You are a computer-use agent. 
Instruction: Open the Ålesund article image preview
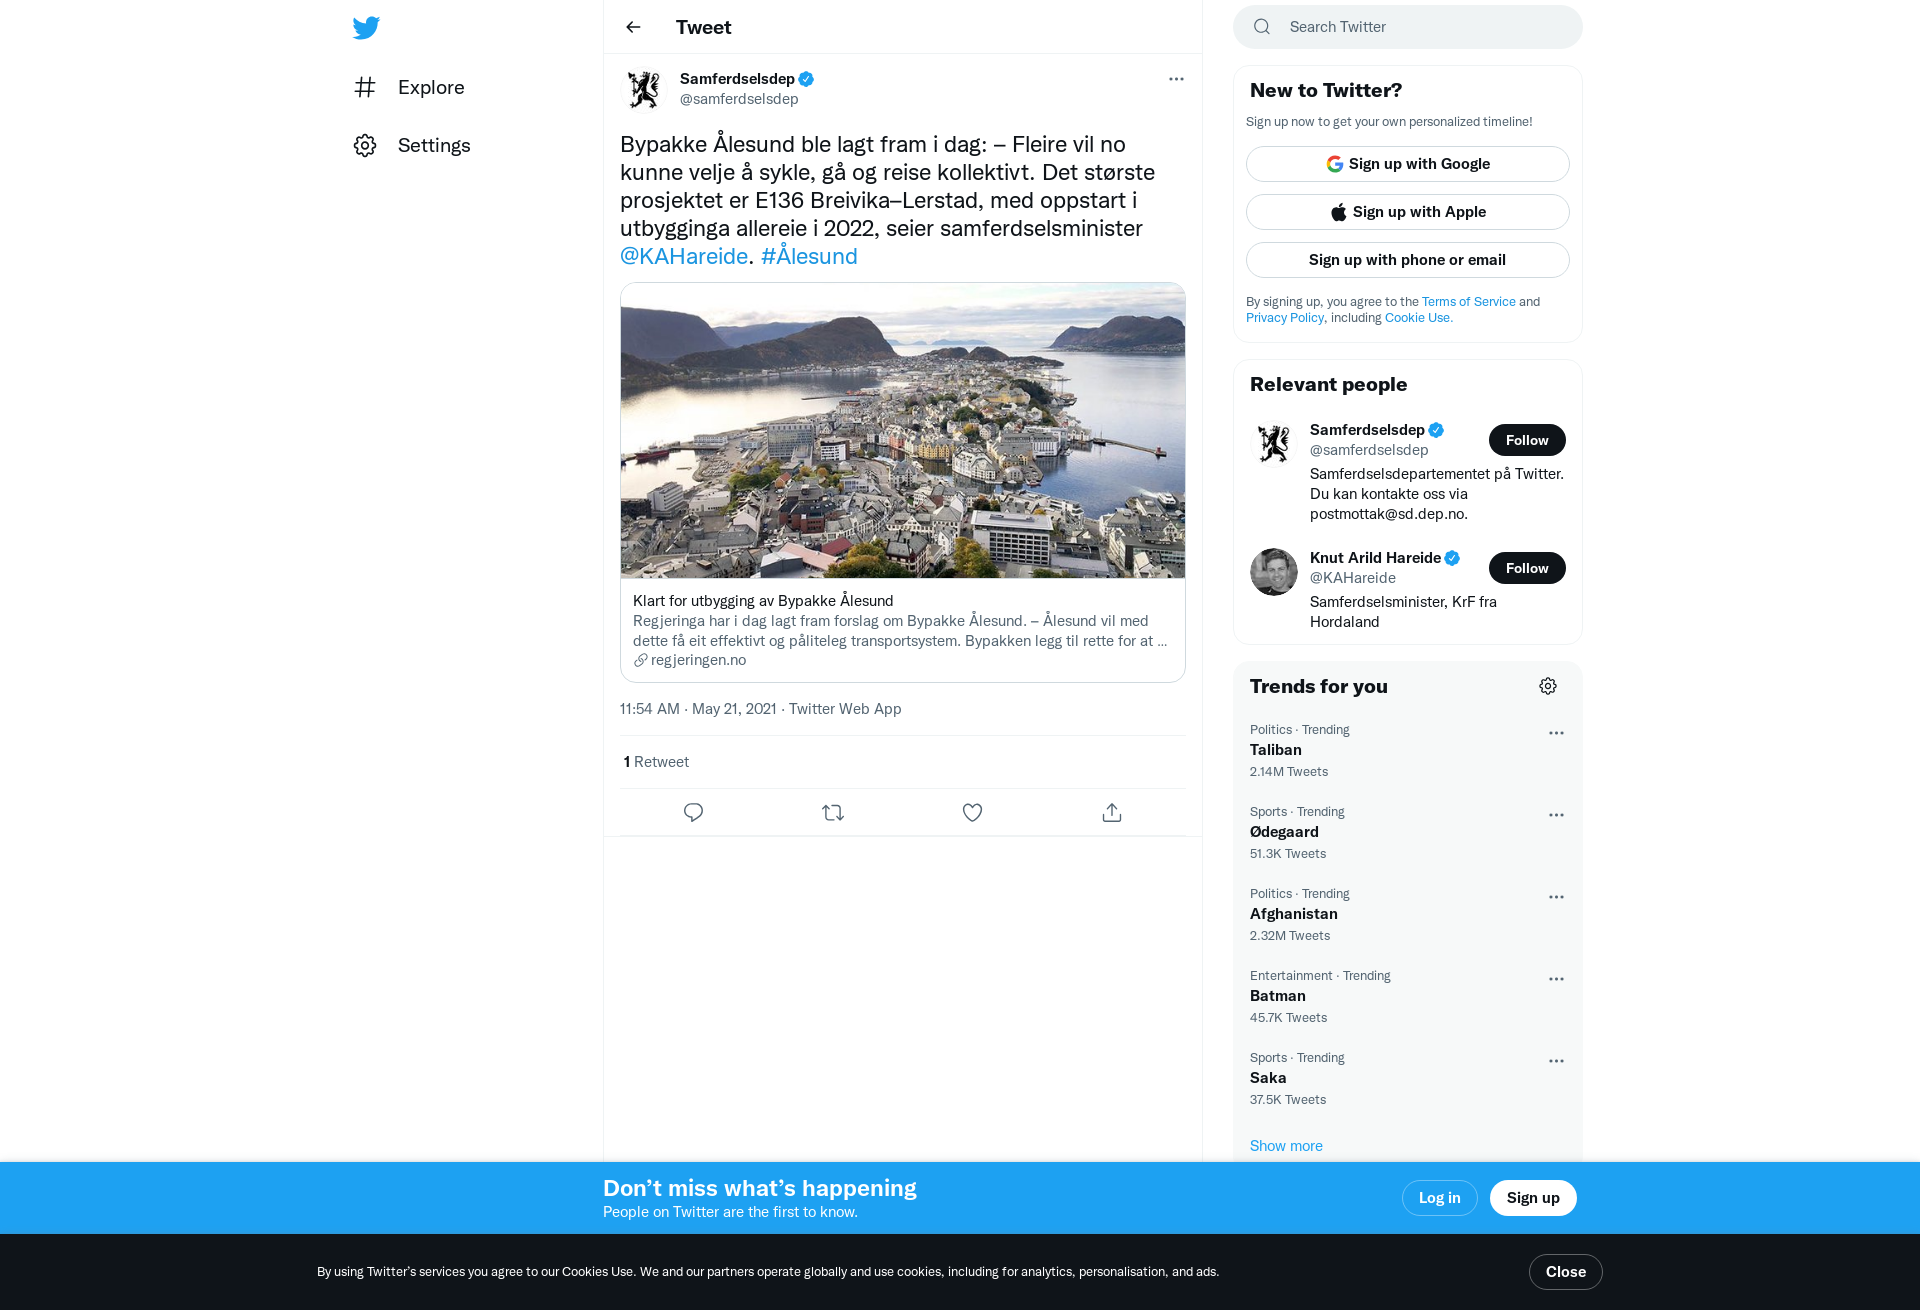[903, 430]
